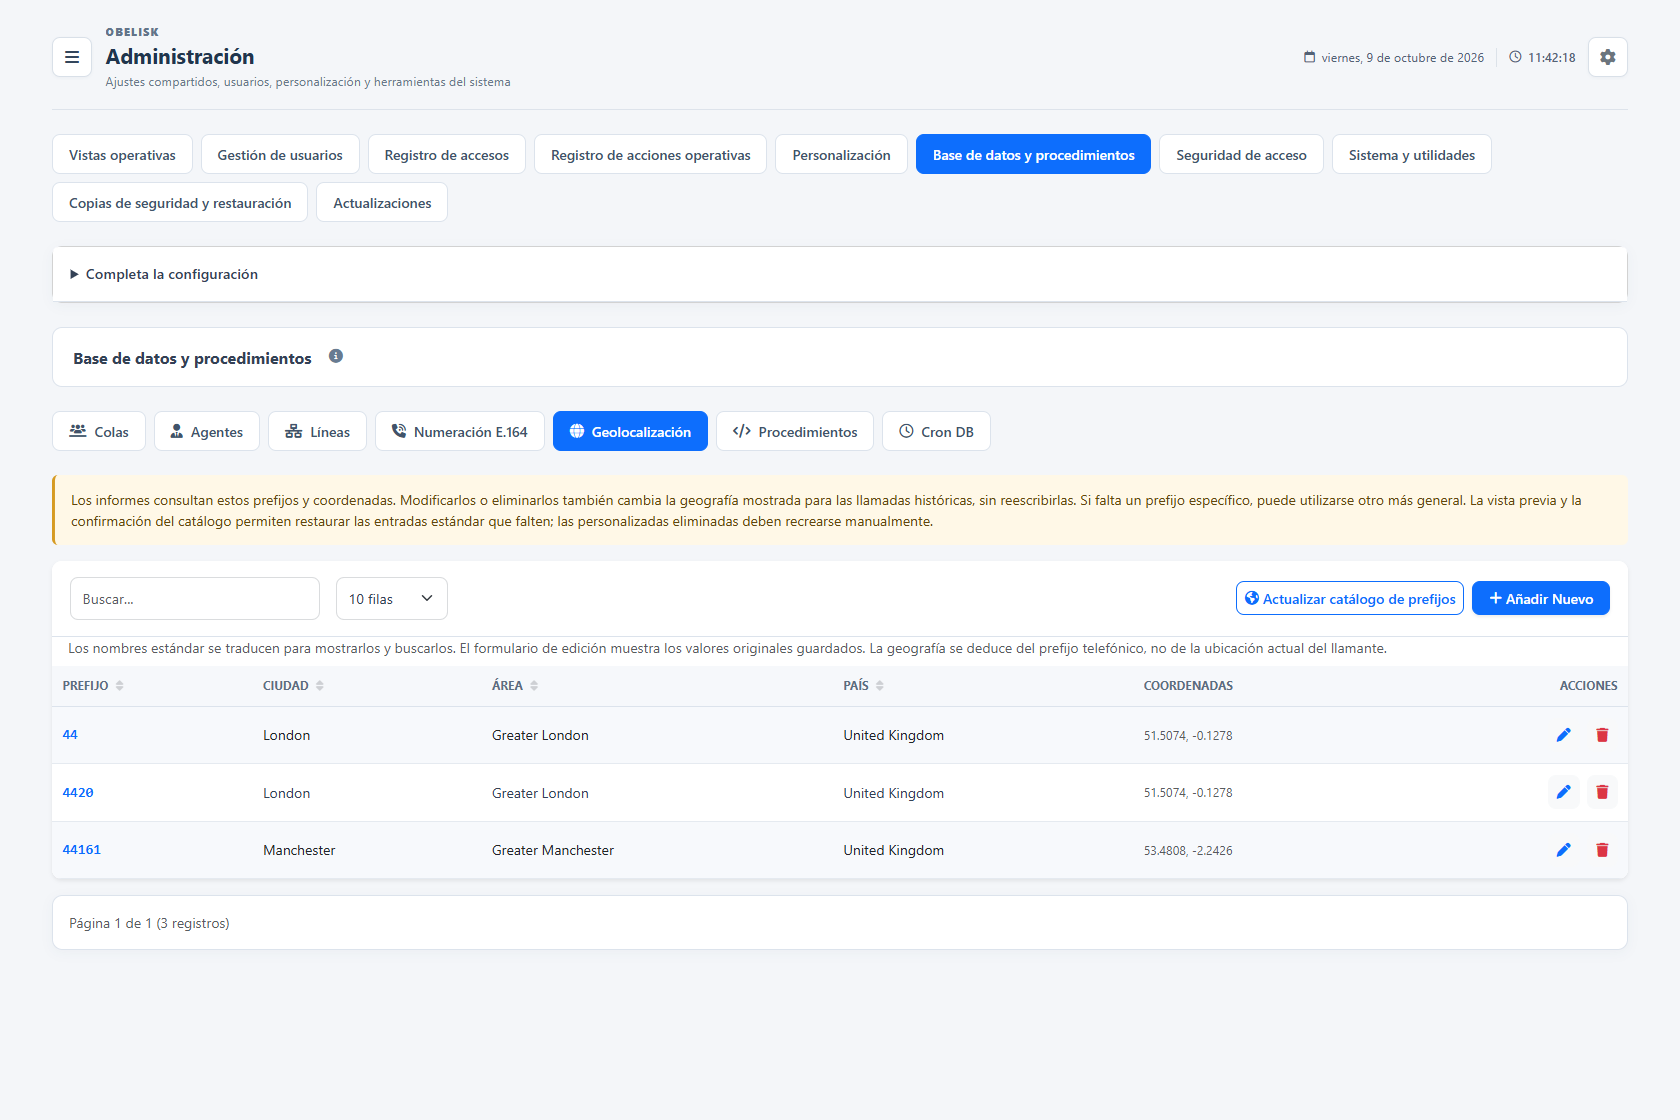This screenshot has height=1120, width=1680.
Task: Open the 10 filas rows dropdown
Action: point(391,599)
